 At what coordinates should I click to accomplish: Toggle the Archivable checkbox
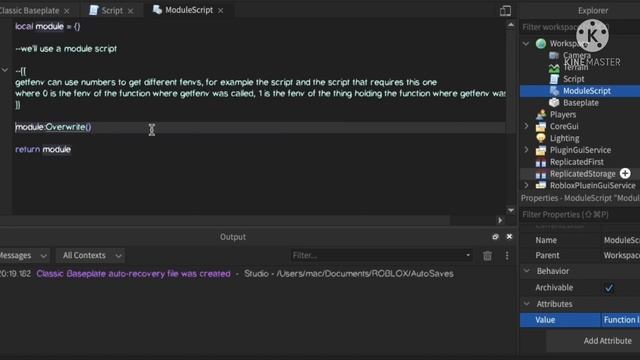609,288
